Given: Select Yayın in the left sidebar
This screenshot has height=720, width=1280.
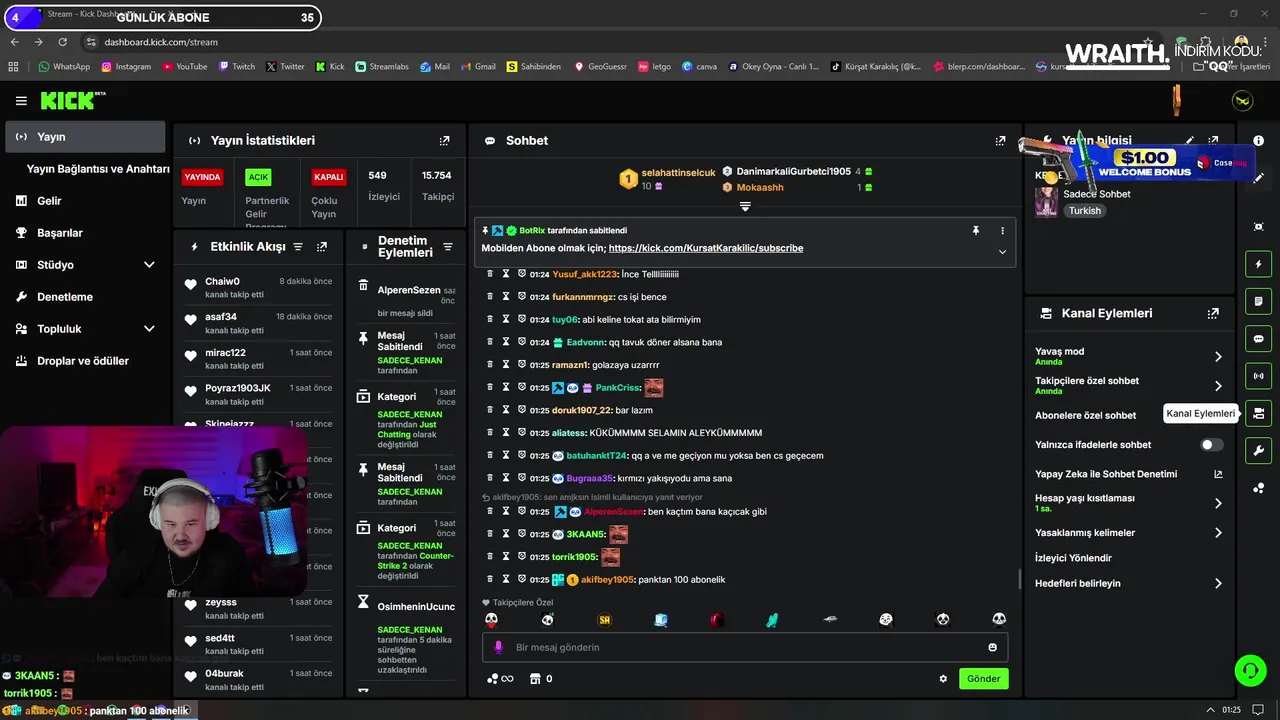Looking at the screenshot, I should tap(85, 137).
